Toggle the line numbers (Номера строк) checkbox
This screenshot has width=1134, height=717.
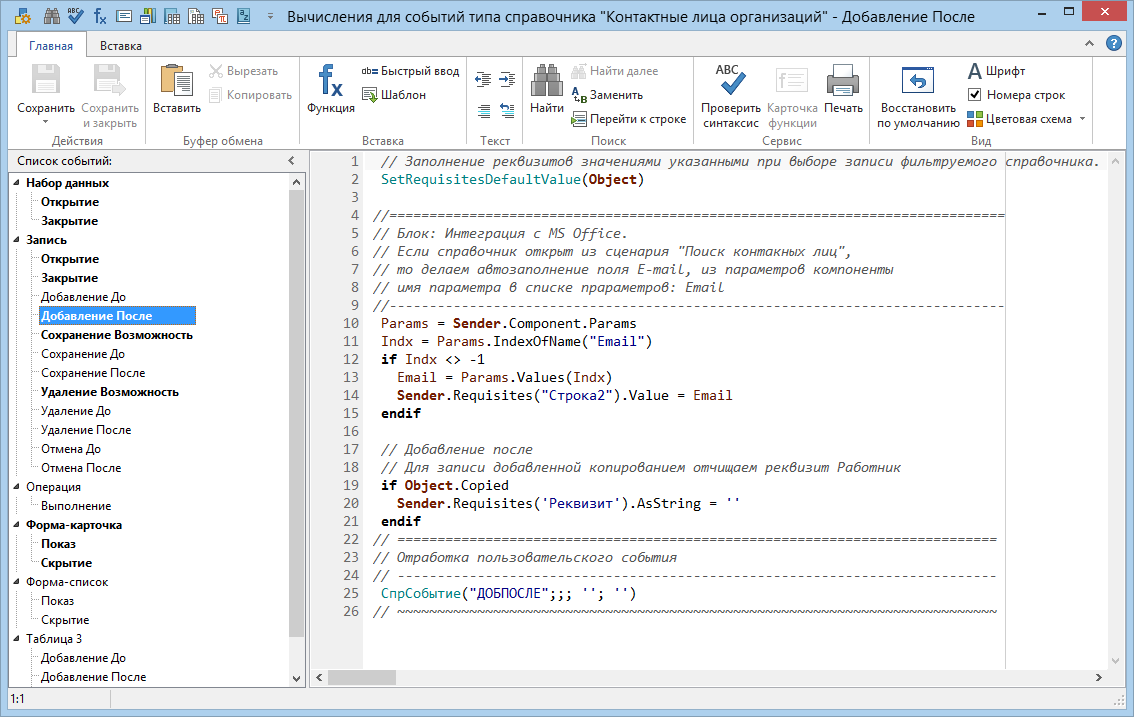click(975, 95)
